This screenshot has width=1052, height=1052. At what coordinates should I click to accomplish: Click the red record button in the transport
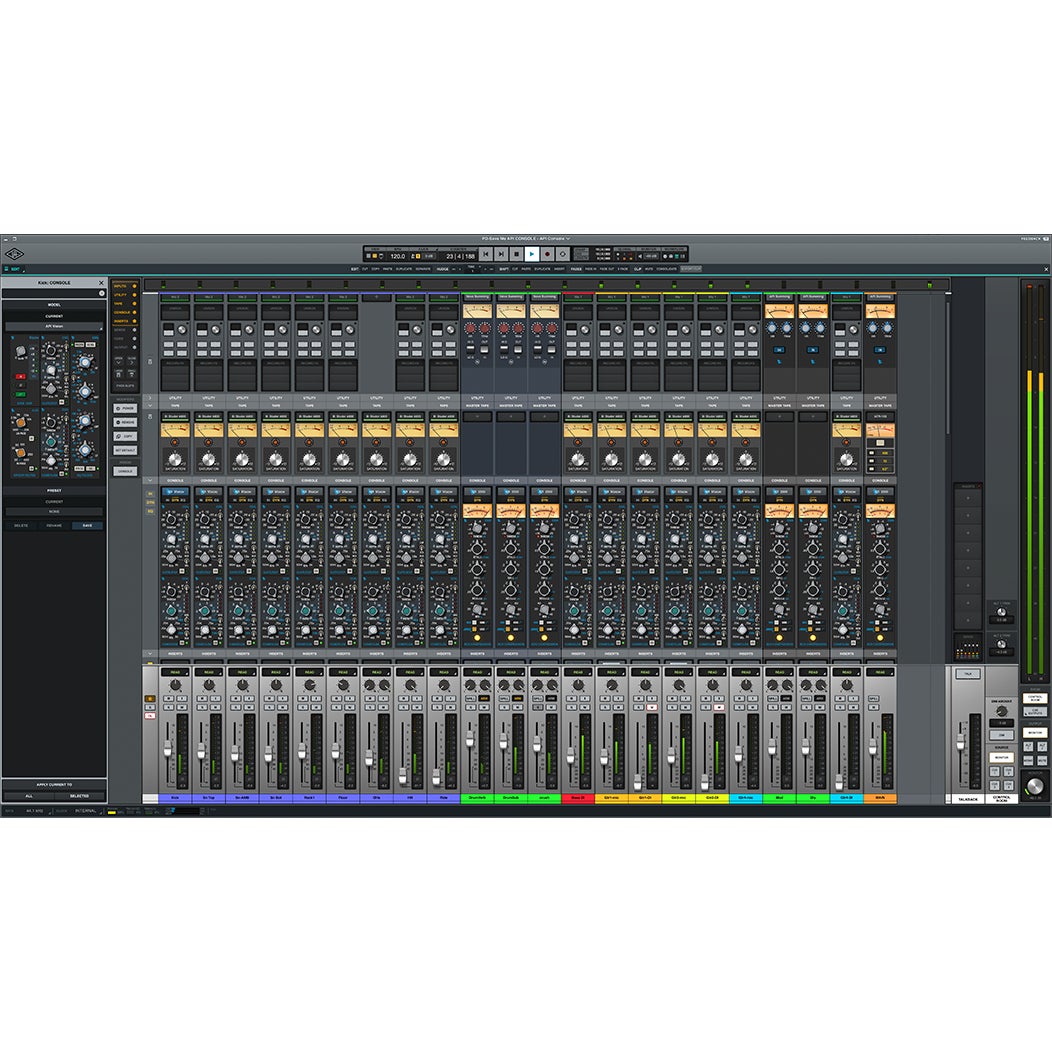(x=547, y=254)
